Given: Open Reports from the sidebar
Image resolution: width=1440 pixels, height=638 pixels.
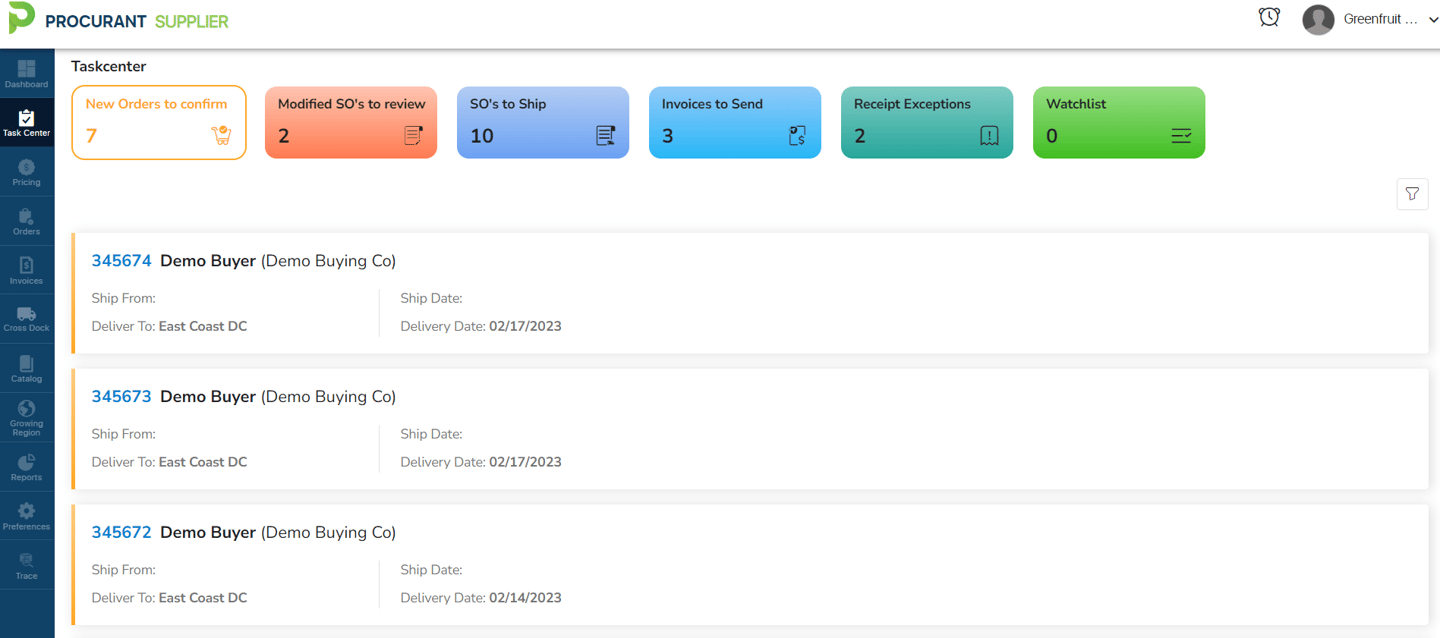Looking at the screenshot, I should click(x=27, y=465).
